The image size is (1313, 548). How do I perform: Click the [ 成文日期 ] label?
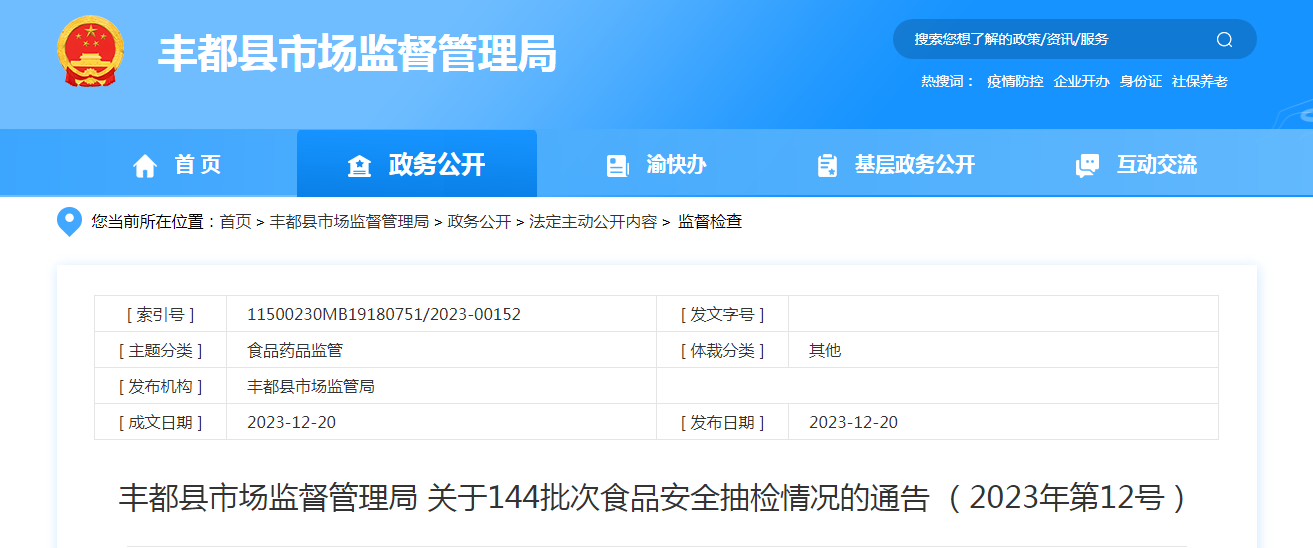click(160, 422)
